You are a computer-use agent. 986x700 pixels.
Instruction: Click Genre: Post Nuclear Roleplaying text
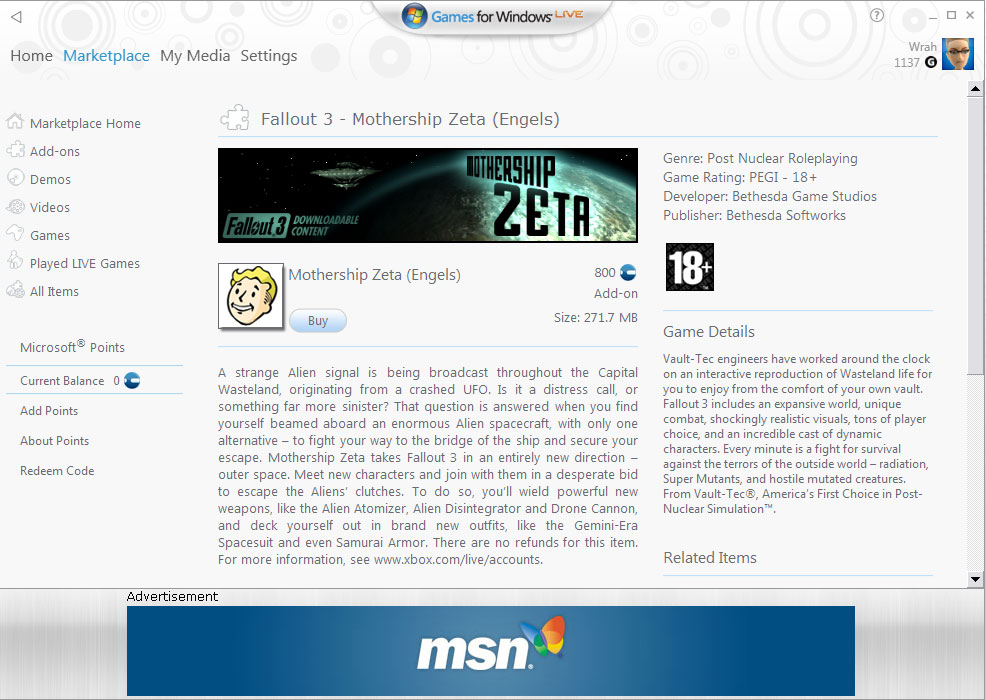click(760, 158)
